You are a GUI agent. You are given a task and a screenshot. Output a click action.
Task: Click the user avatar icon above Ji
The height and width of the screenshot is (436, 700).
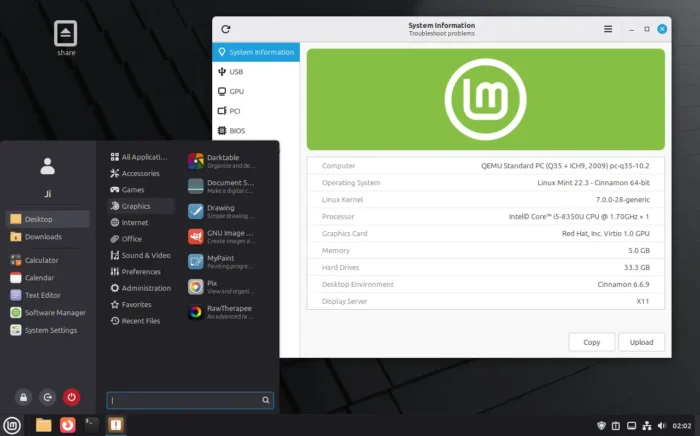47,166
